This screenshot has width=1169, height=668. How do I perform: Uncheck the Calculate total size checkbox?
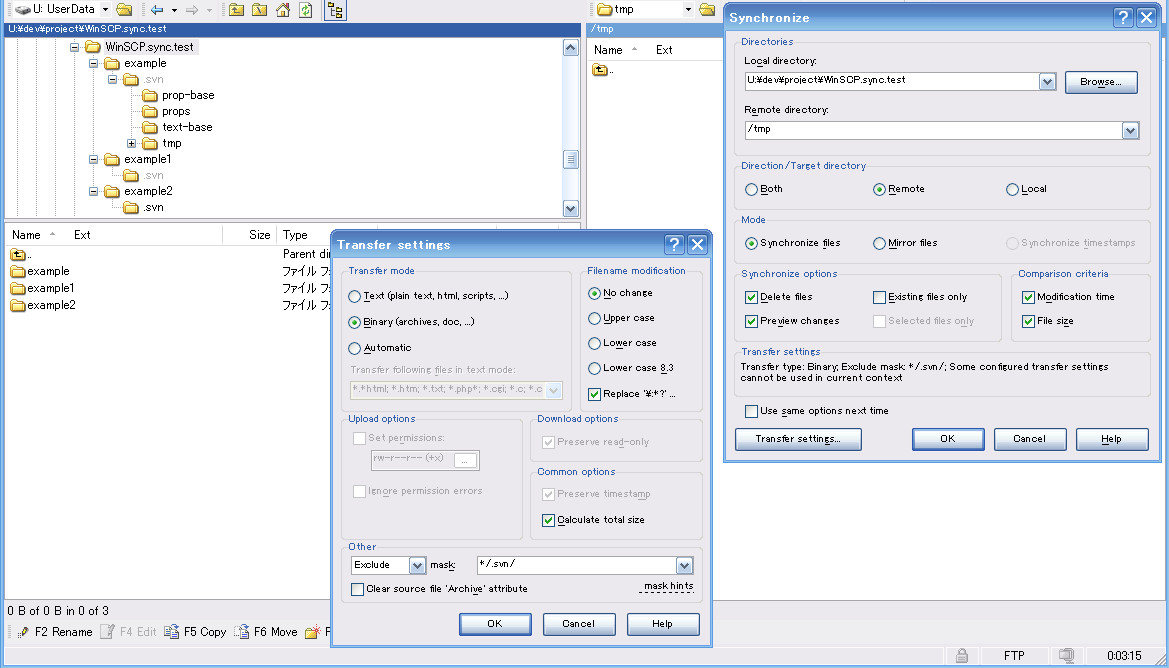pos(548,520)
